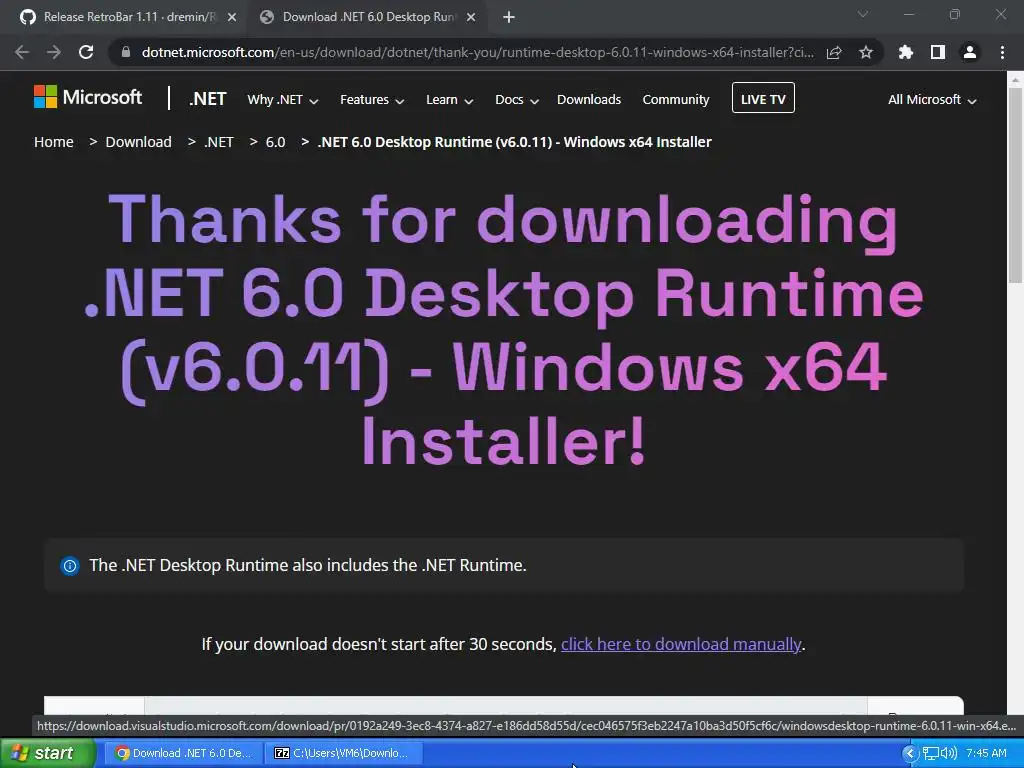Screen dimensions: 1024x768
Task: Click the .NET Desktop Runtime info text
Action: tap(308, 566)
